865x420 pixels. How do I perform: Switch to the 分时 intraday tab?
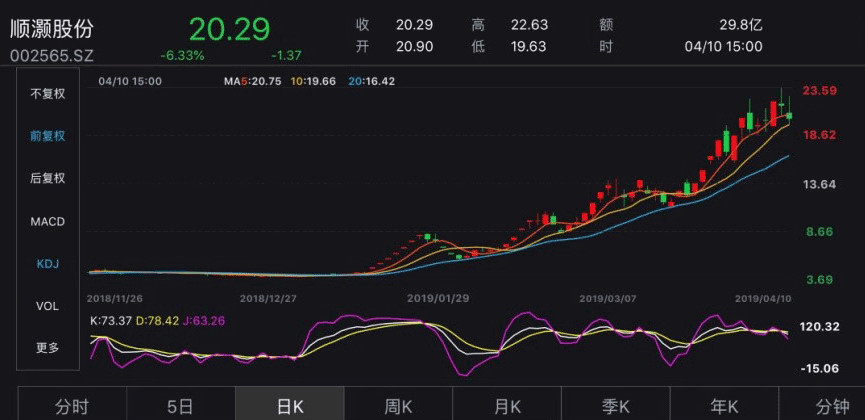point(72,406)
